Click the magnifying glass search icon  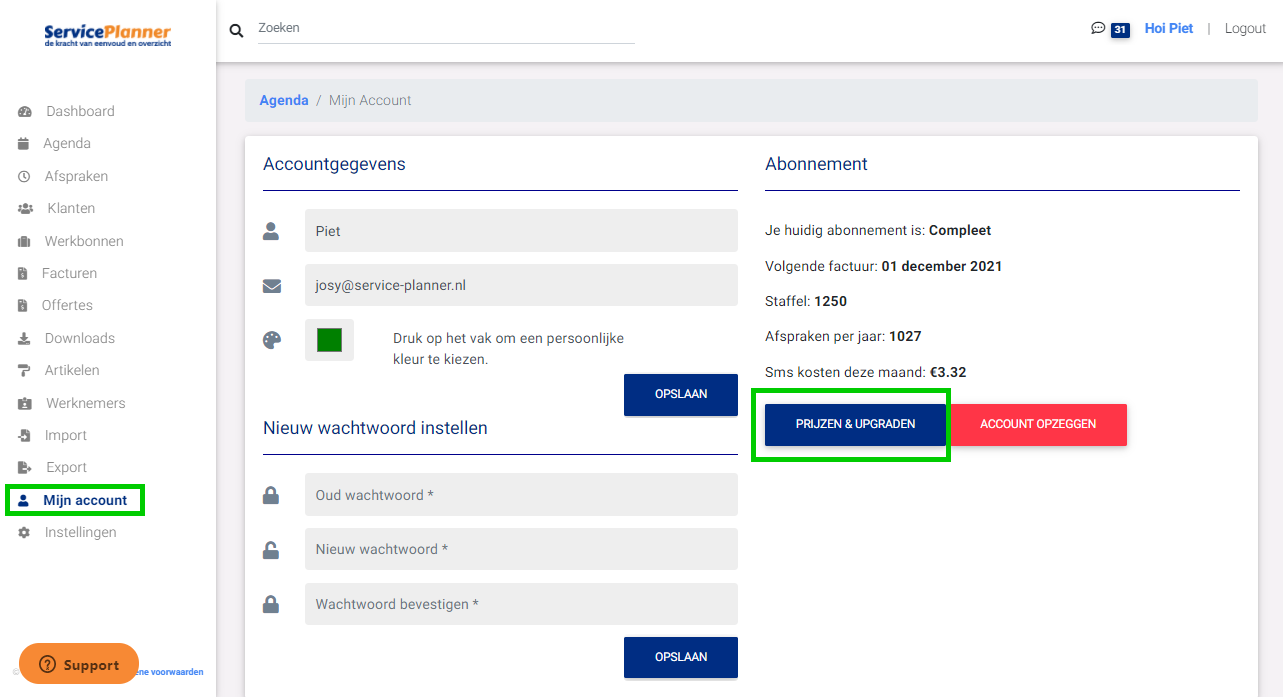click(x=237, y=30)
